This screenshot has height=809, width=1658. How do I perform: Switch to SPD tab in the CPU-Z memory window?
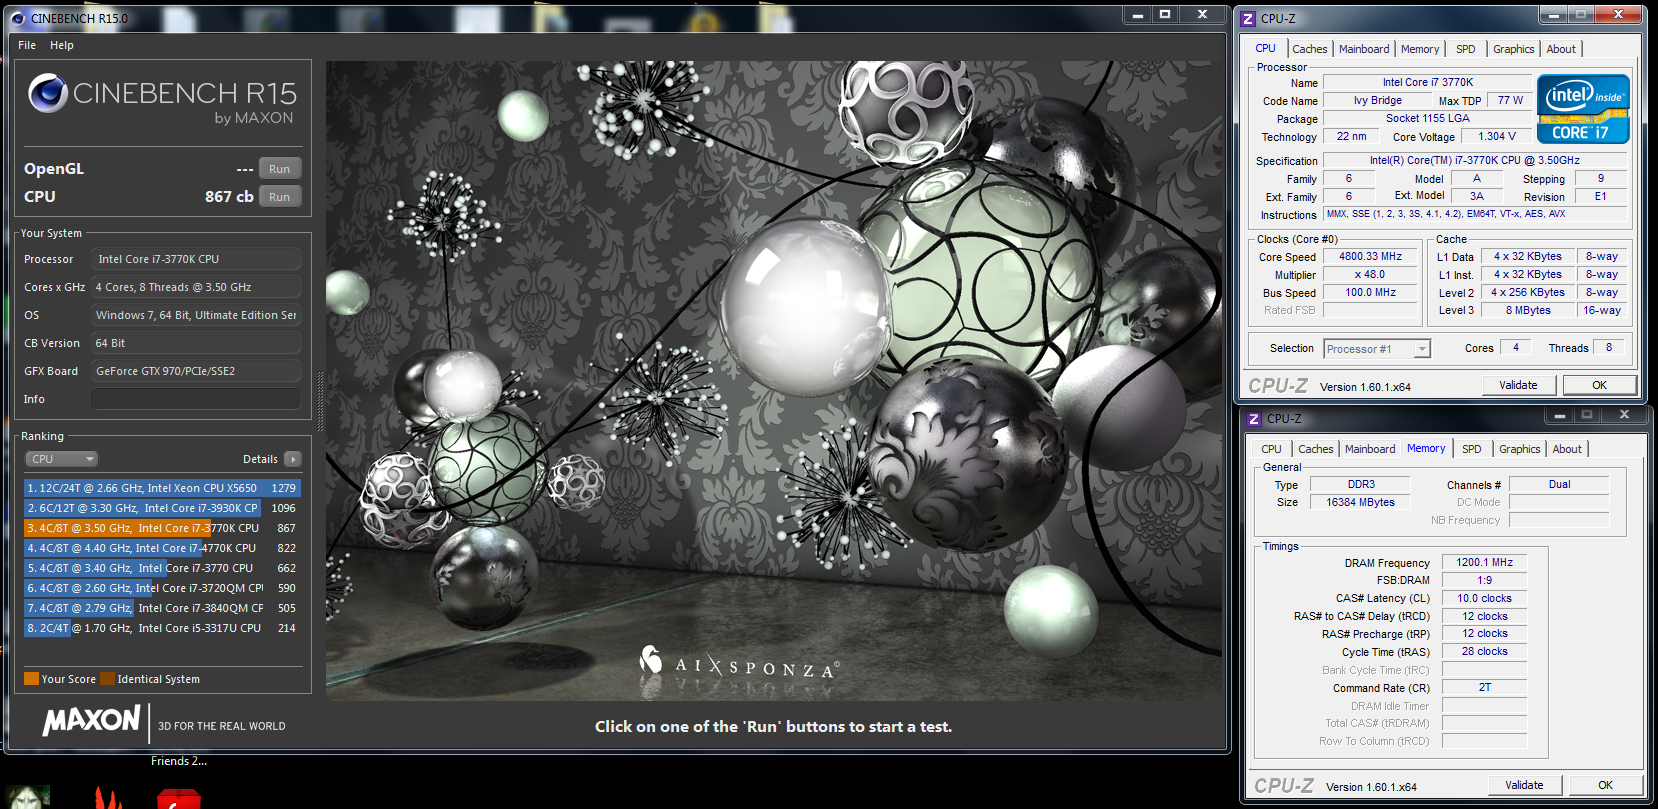(1472, 449)
